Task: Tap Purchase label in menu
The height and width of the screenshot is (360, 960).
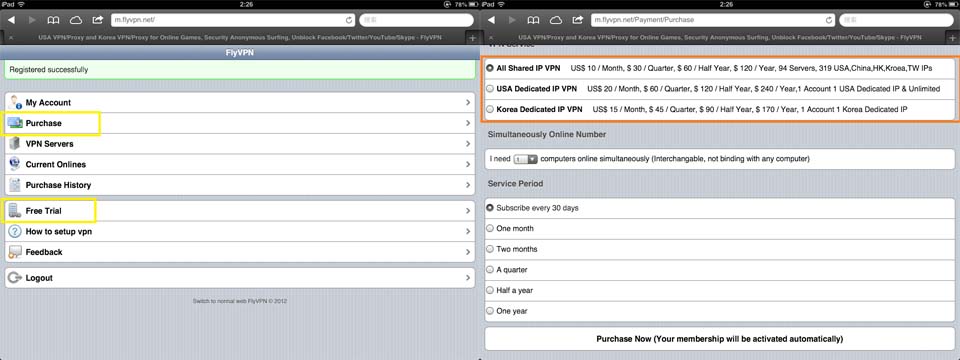Action: (43, 124)
